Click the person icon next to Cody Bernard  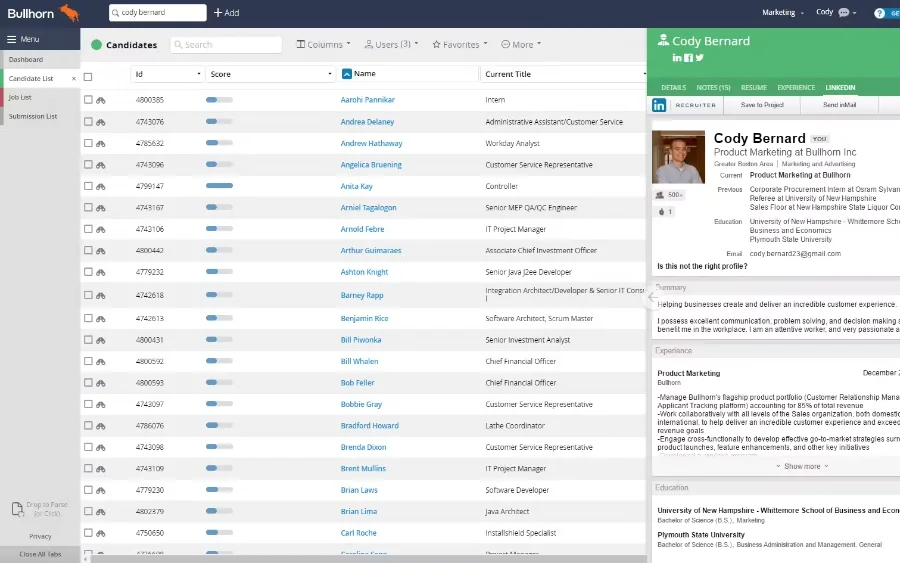[x=663, y=40]
